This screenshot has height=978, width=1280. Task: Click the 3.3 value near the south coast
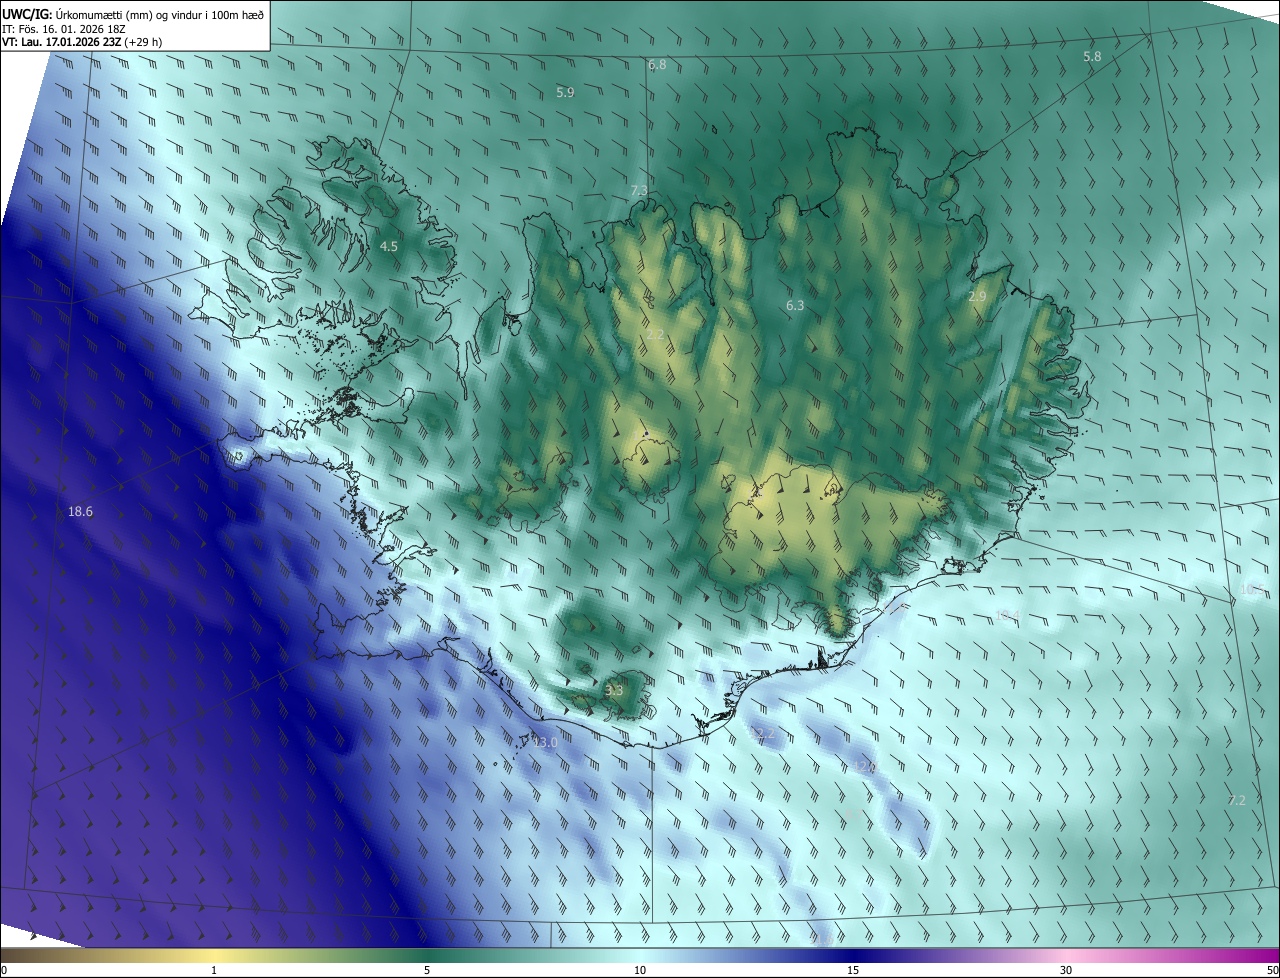(614, 690)
